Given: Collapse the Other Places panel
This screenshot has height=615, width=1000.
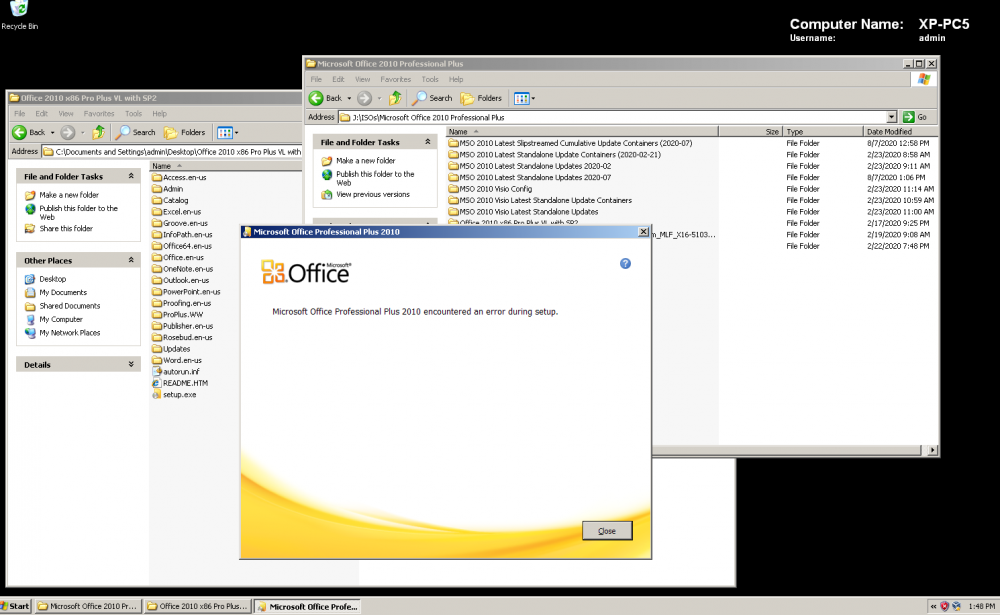Looking at the screenshot, I should pyautogui.click(x=131, y=260).
